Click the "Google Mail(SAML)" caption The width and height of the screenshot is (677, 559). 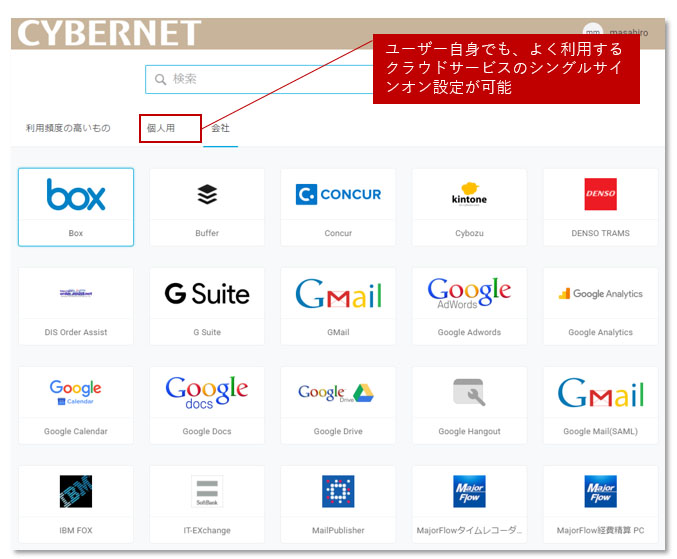tap(600, 431)
